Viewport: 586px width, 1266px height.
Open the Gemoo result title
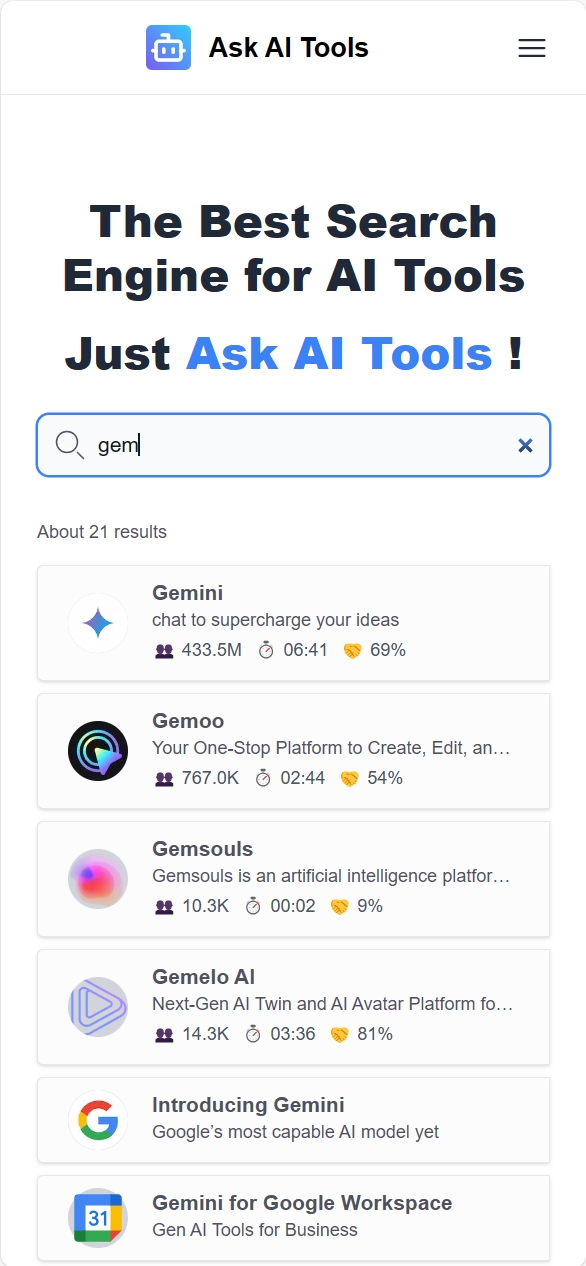pos(188,721)
